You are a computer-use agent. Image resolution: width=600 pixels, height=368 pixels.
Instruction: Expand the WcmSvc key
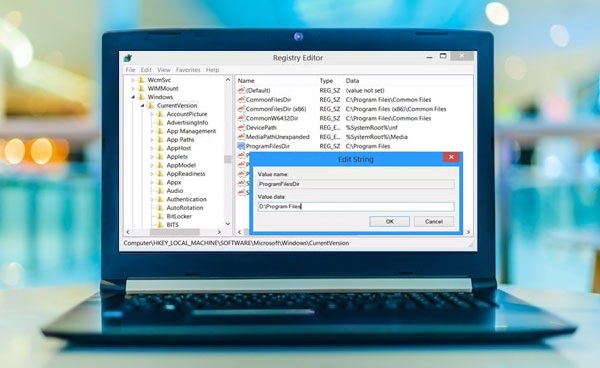tap(133, 80)
